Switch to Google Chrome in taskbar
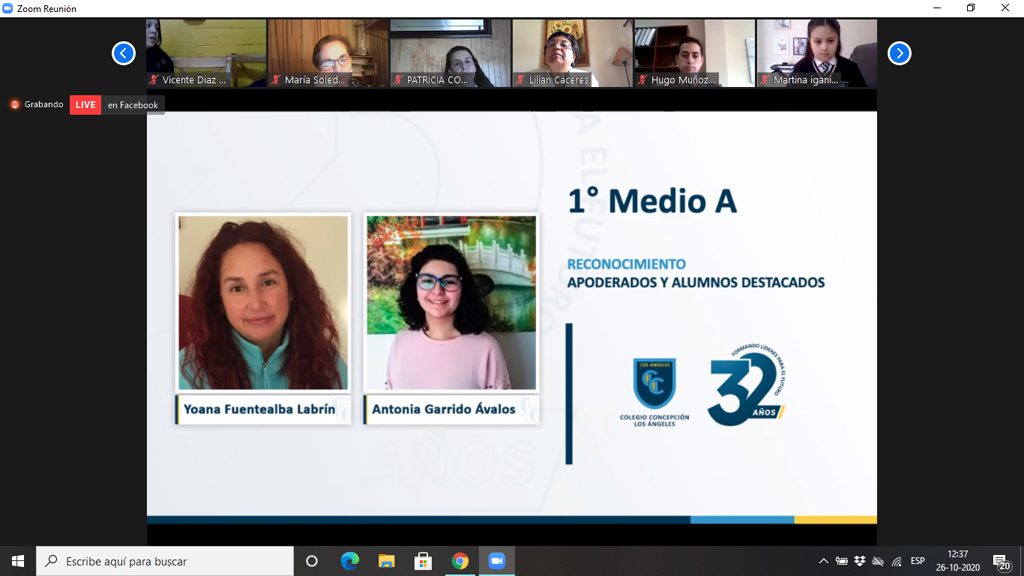 click(x=460, y=561)
